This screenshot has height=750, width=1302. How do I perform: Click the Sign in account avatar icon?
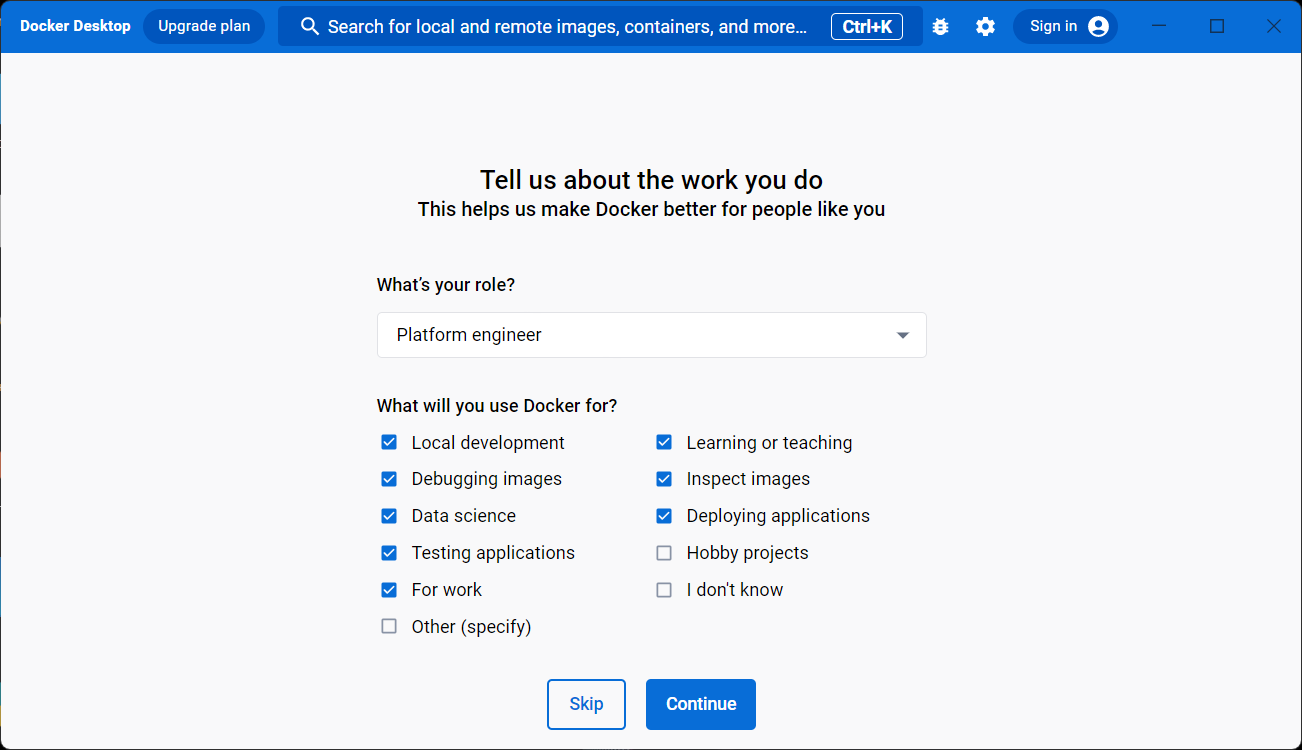coord(1098,27)
